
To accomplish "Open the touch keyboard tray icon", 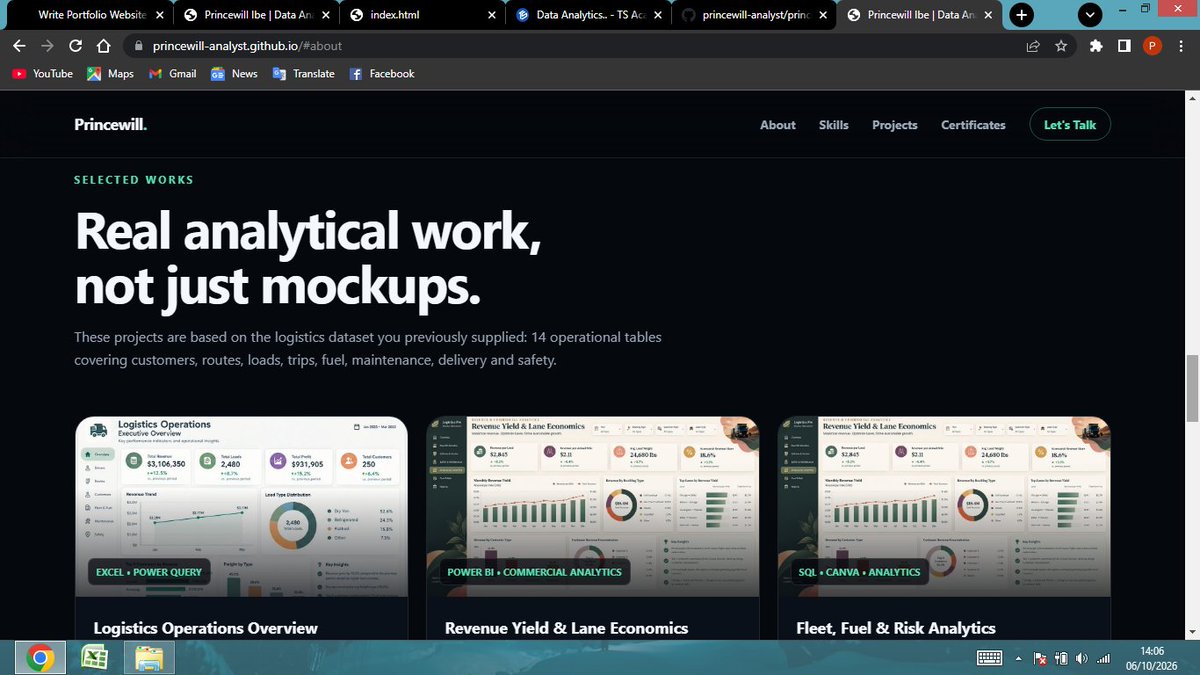I will pos(989,658).
